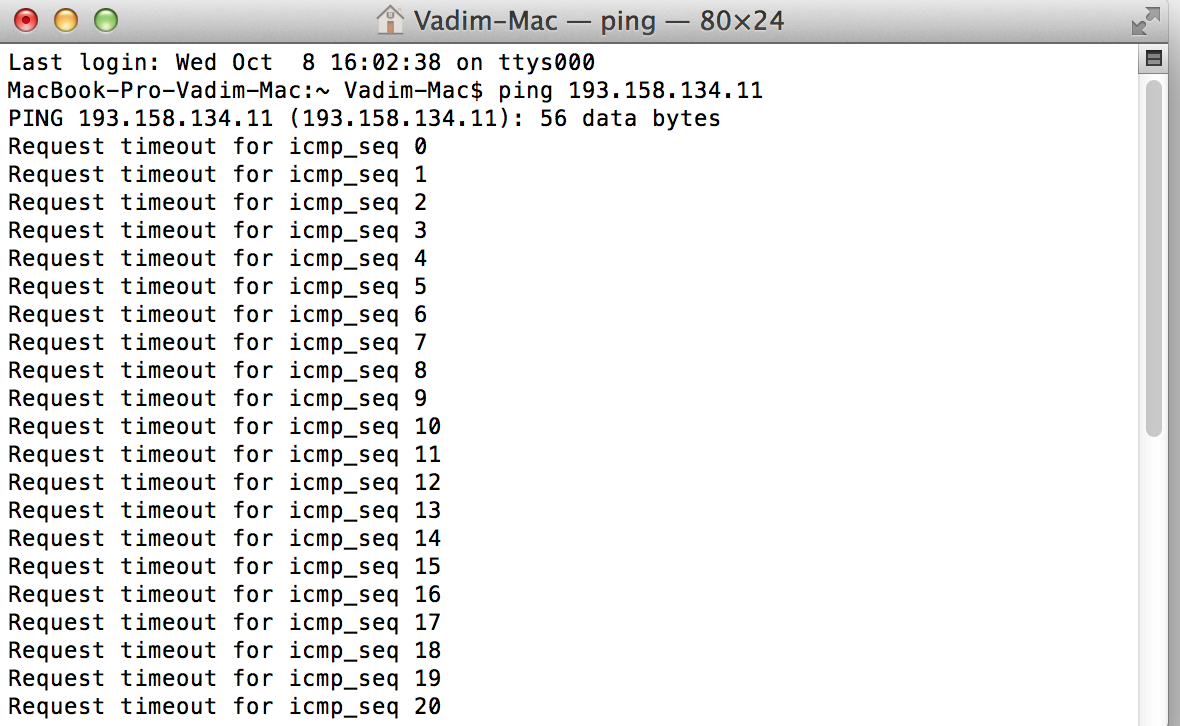Click the "Last login" line in terminal
1180x726 pixels.
pyautogui.click(x=301, y=62)
